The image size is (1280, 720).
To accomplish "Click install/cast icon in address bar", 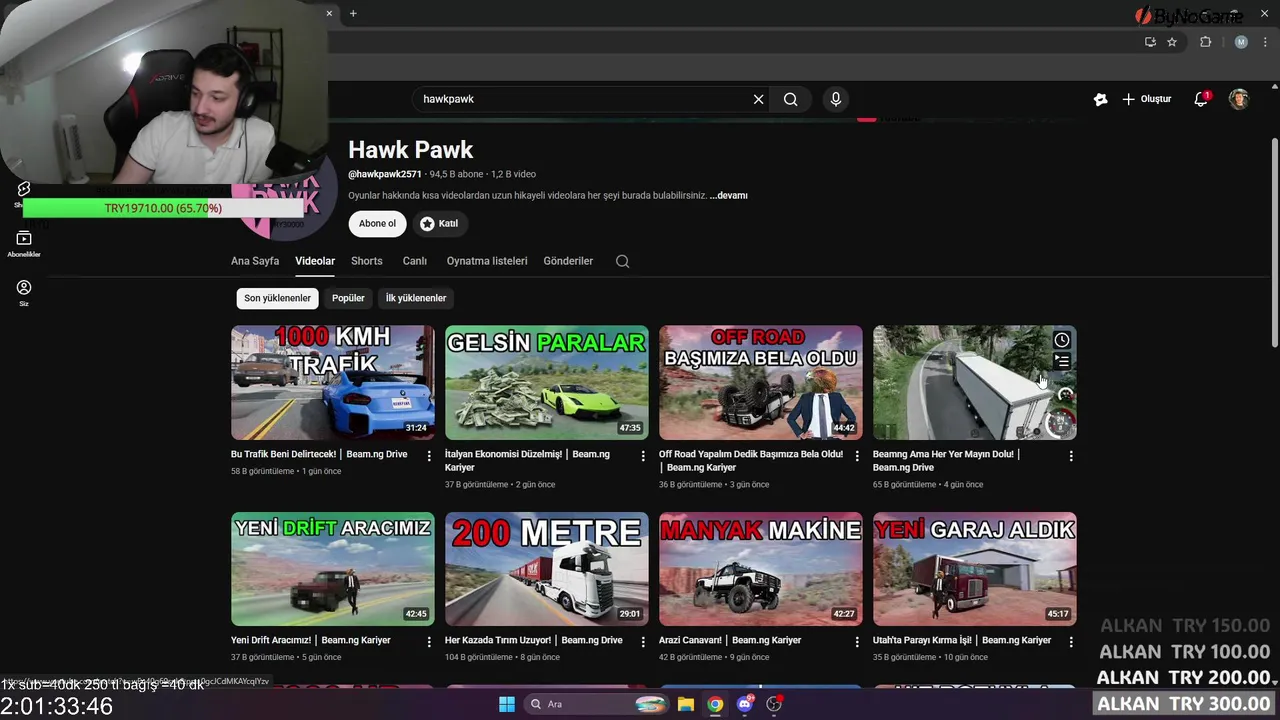I will 1150,42.
